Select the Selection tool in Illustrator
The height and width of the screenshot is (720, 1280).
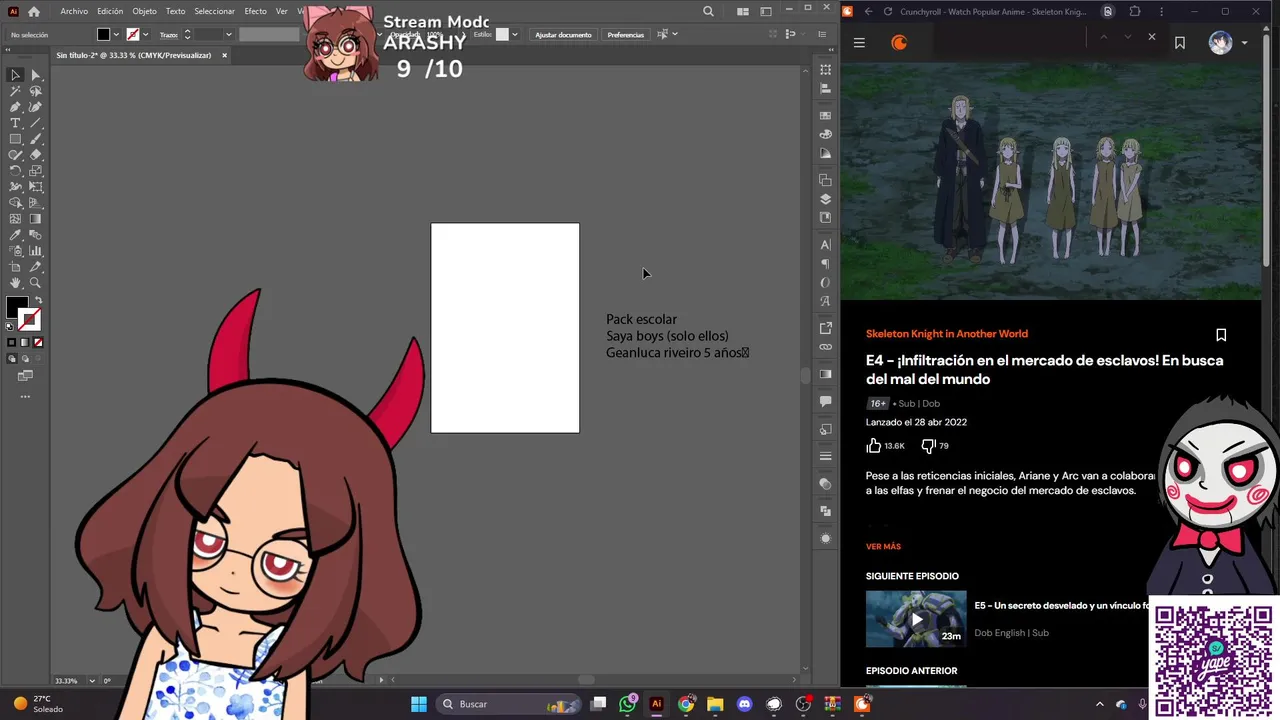15,75
